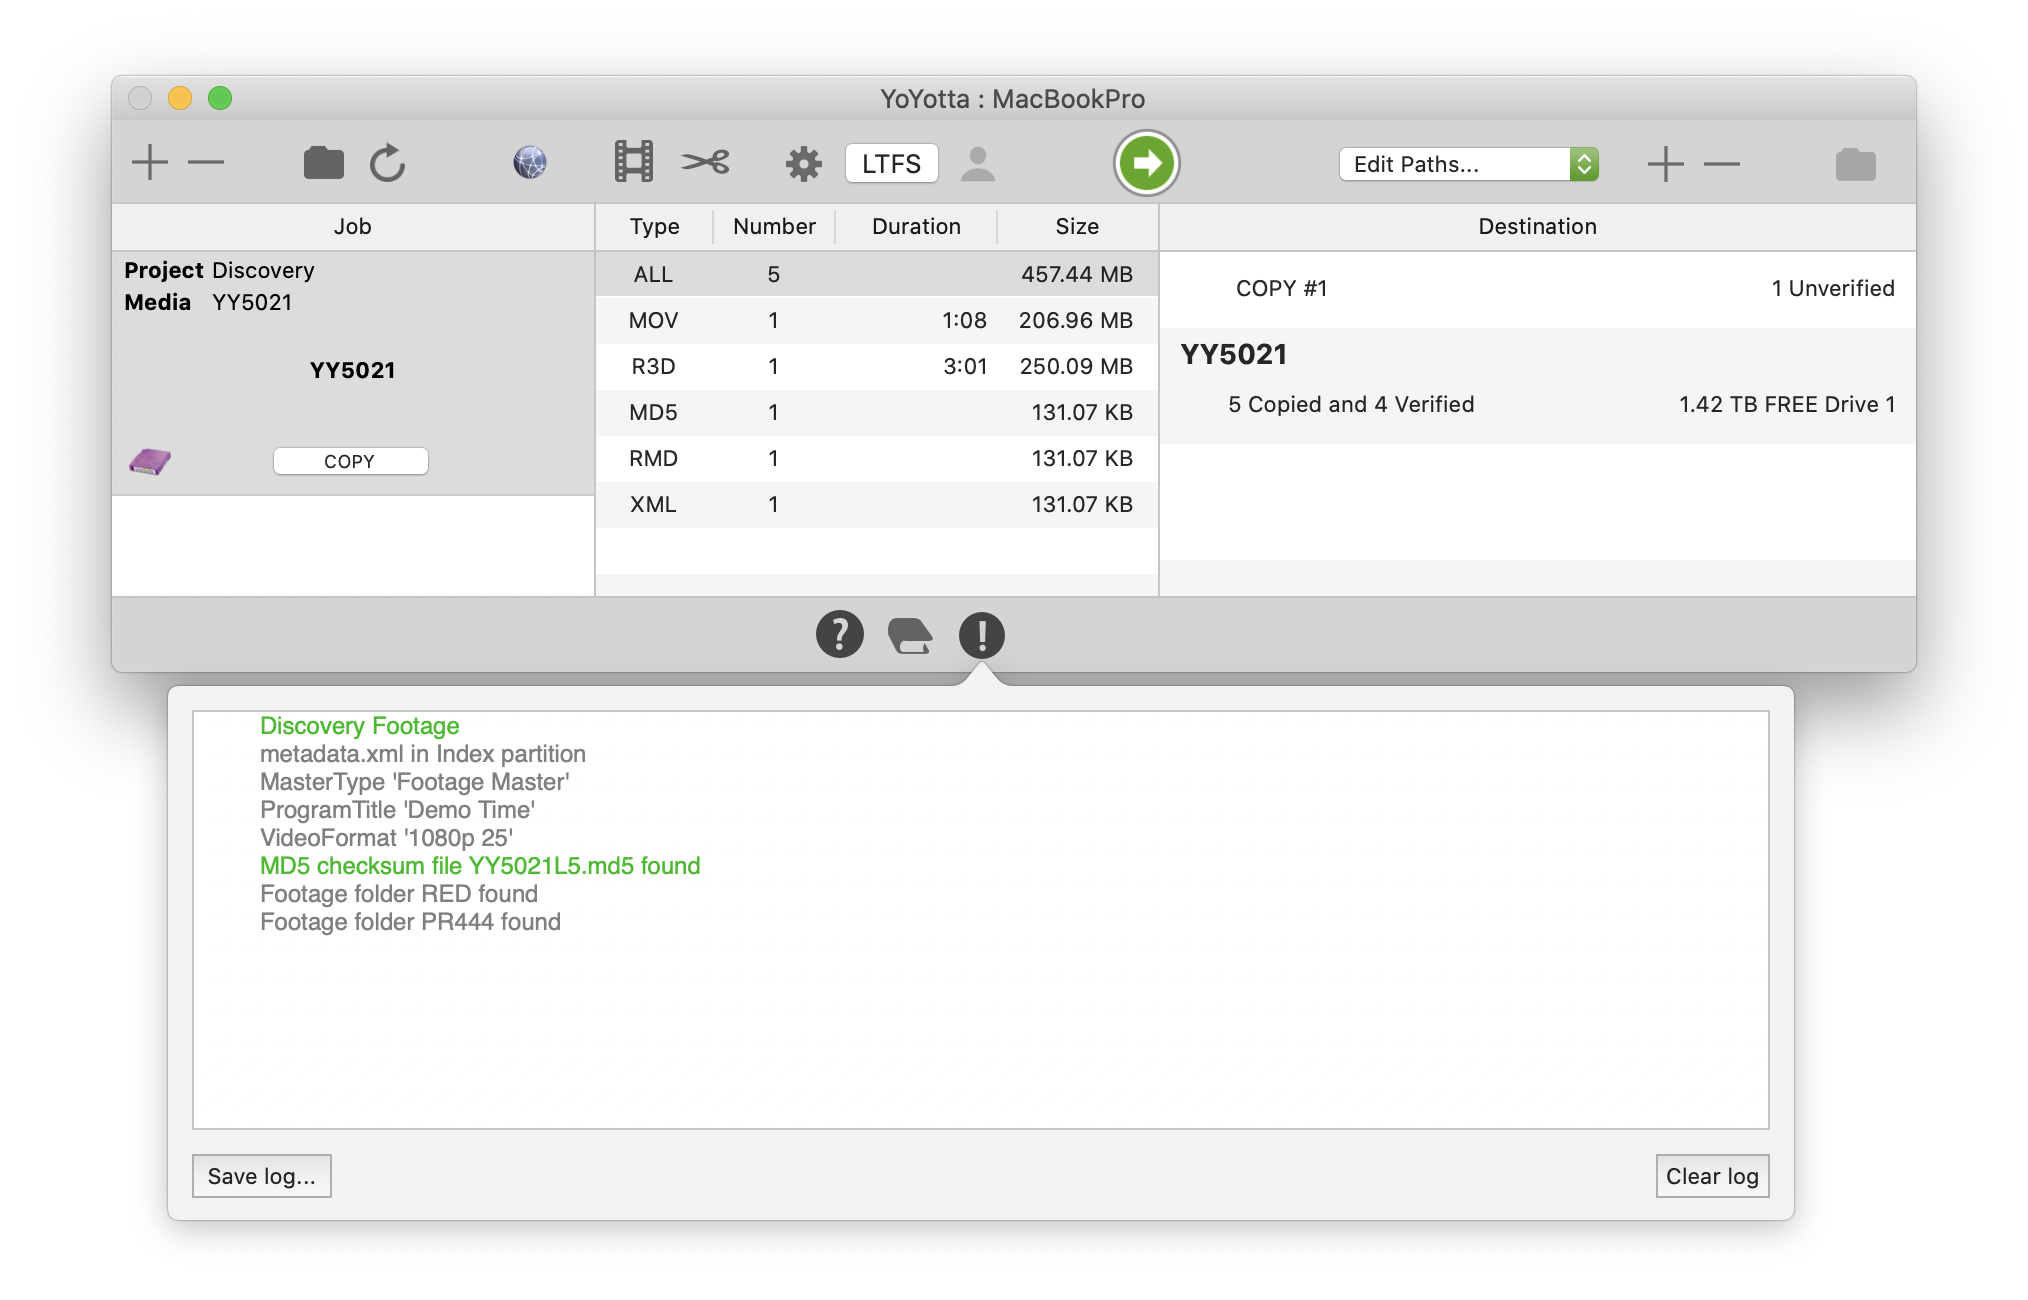Click 'Footage folder RED found' log line

click(399, 894)
